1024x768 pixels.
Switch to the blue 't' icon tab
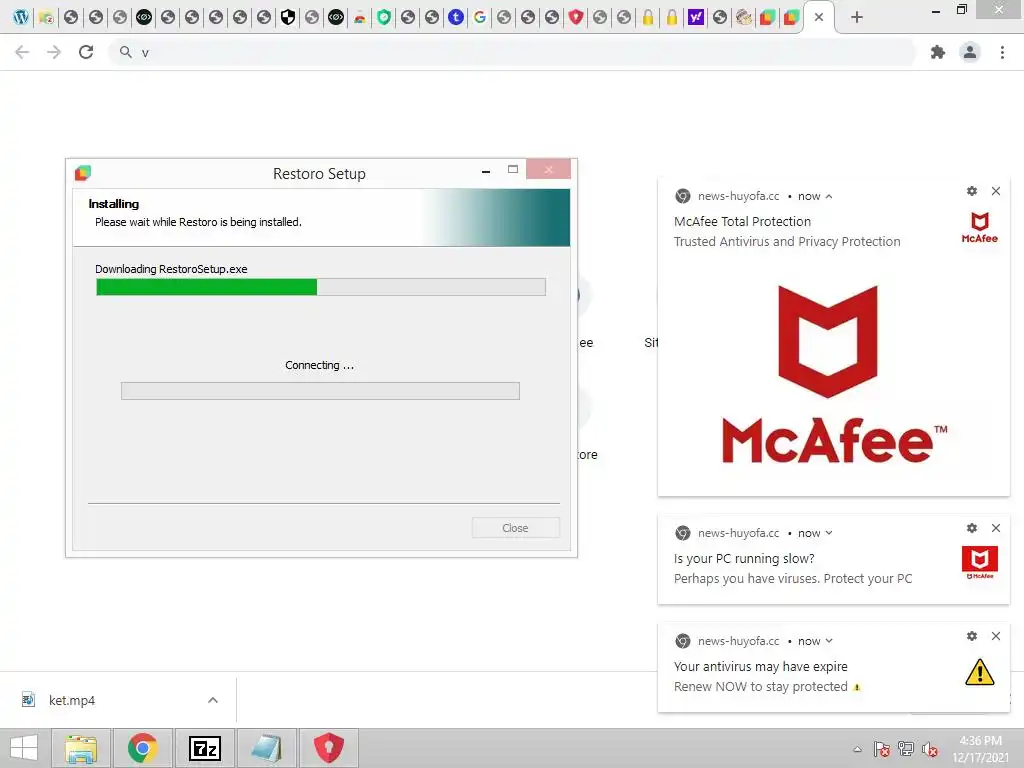(x=456, y=18)
